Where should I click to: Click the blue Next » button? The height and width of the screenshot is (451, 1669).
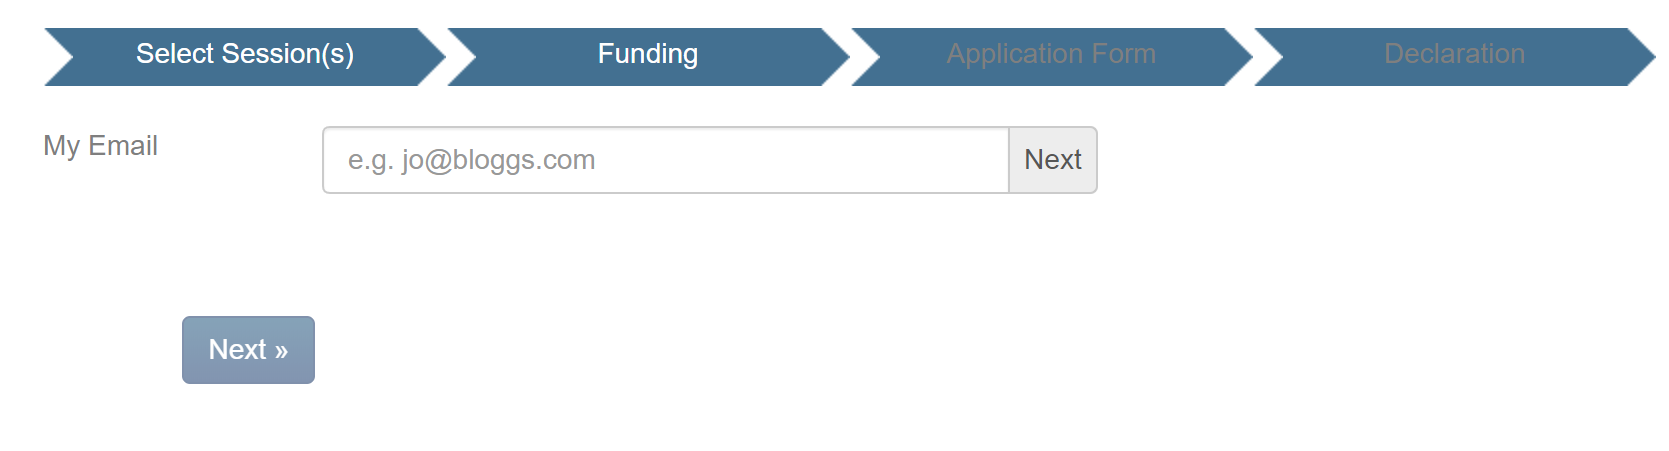click(248, 350)
